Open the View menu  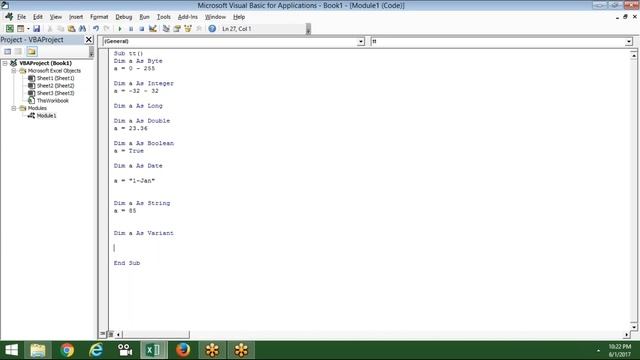tap(56, 17)
